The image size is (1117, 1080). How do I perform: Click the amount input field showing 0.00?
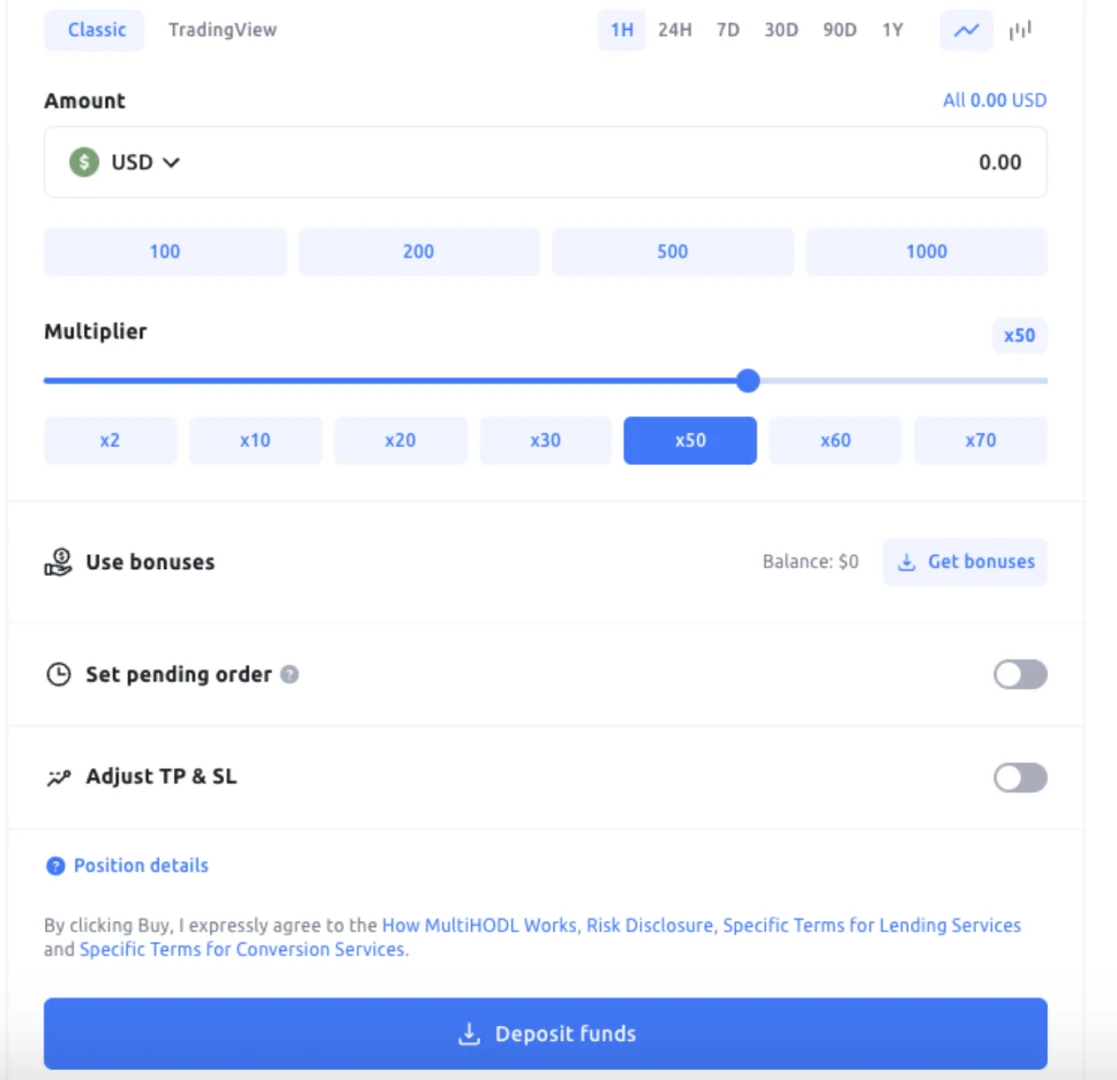click(x=545, y=162)
